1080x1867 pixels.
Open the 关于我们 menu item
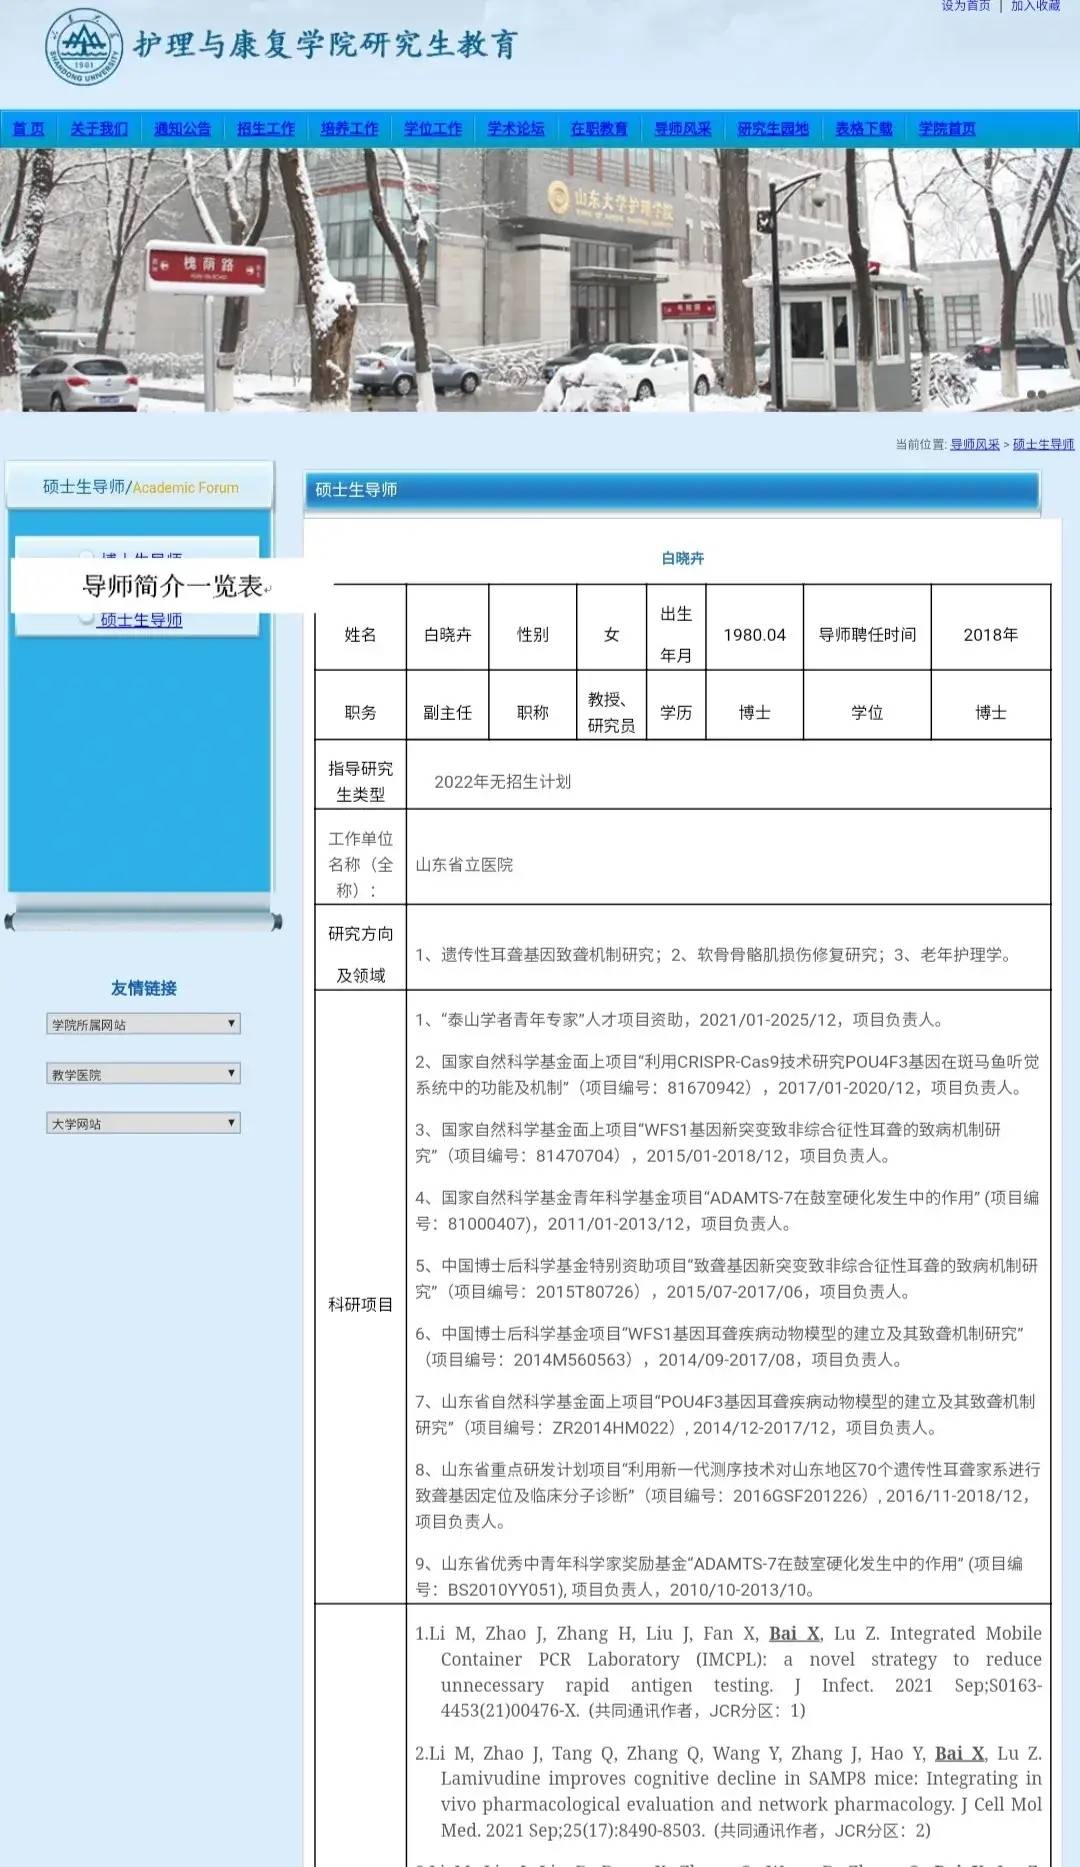tap(99, 129)
